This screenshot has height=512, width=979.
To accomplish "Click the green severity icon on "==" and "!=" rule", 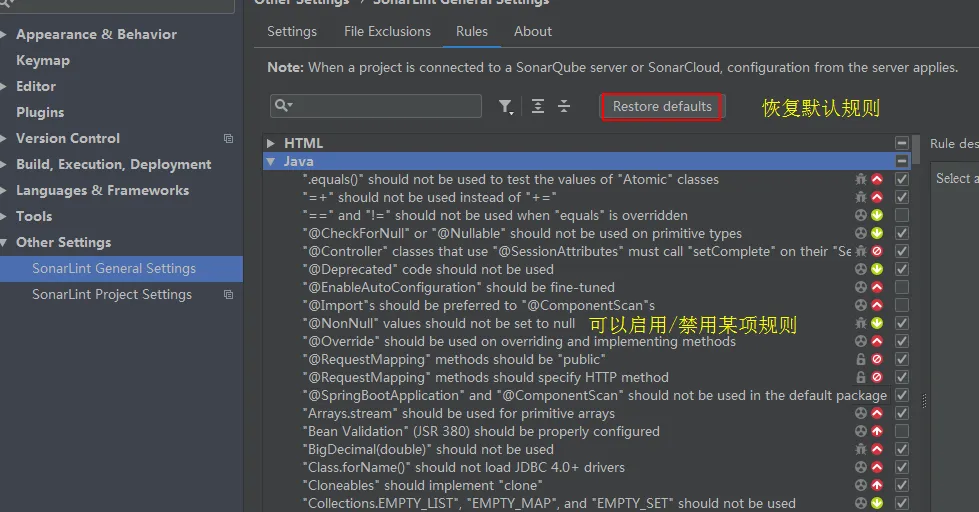I will tap(877, 215).
